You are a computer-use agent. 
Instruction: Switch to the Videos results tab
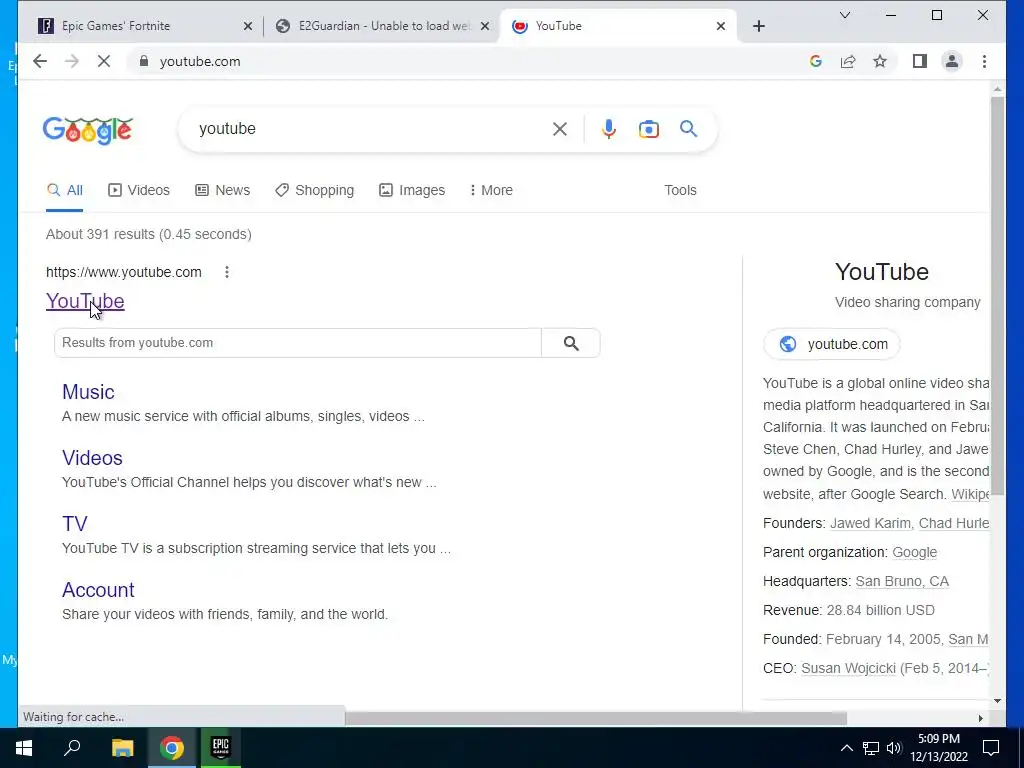[138, 190]
